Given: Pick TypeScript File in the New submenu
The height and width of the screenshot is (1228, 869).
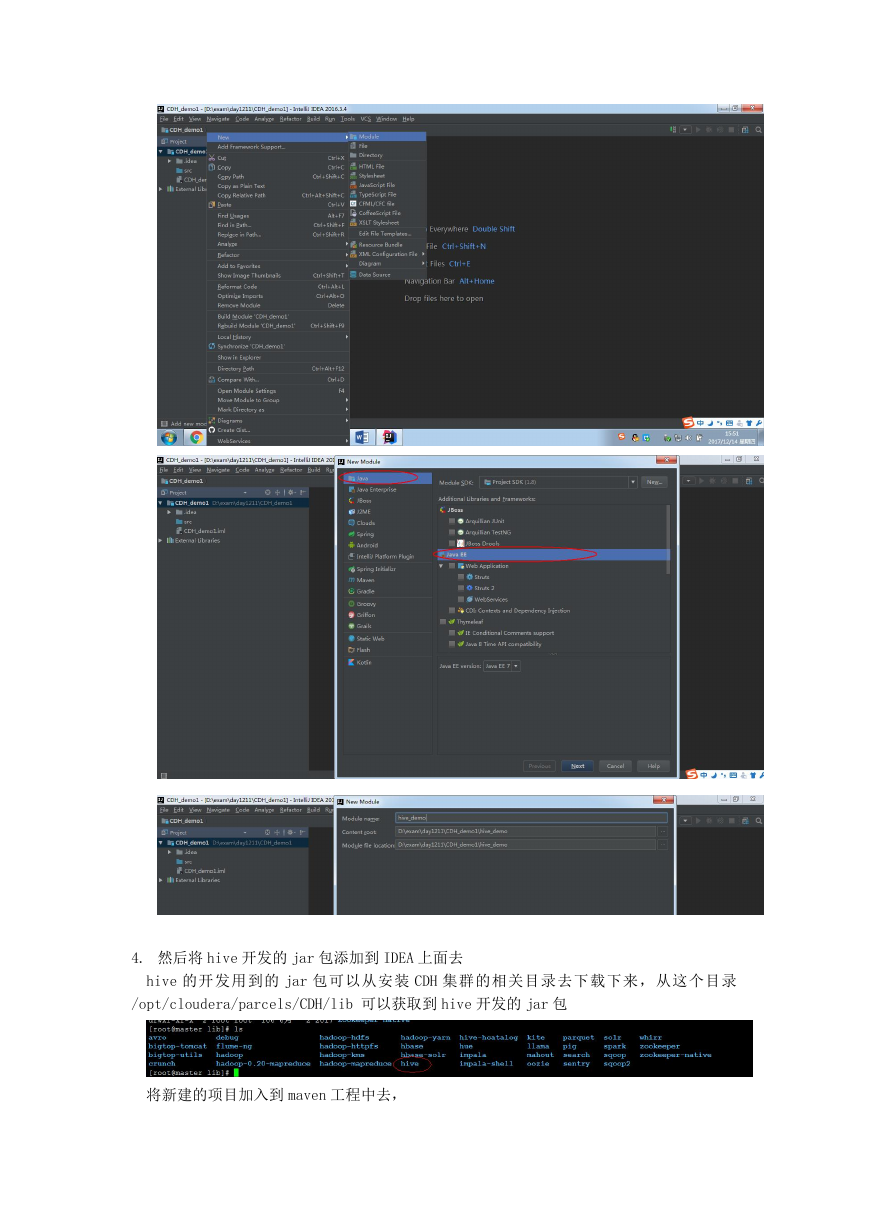Looking at the screenshot, I should click(x=387, y=194).
